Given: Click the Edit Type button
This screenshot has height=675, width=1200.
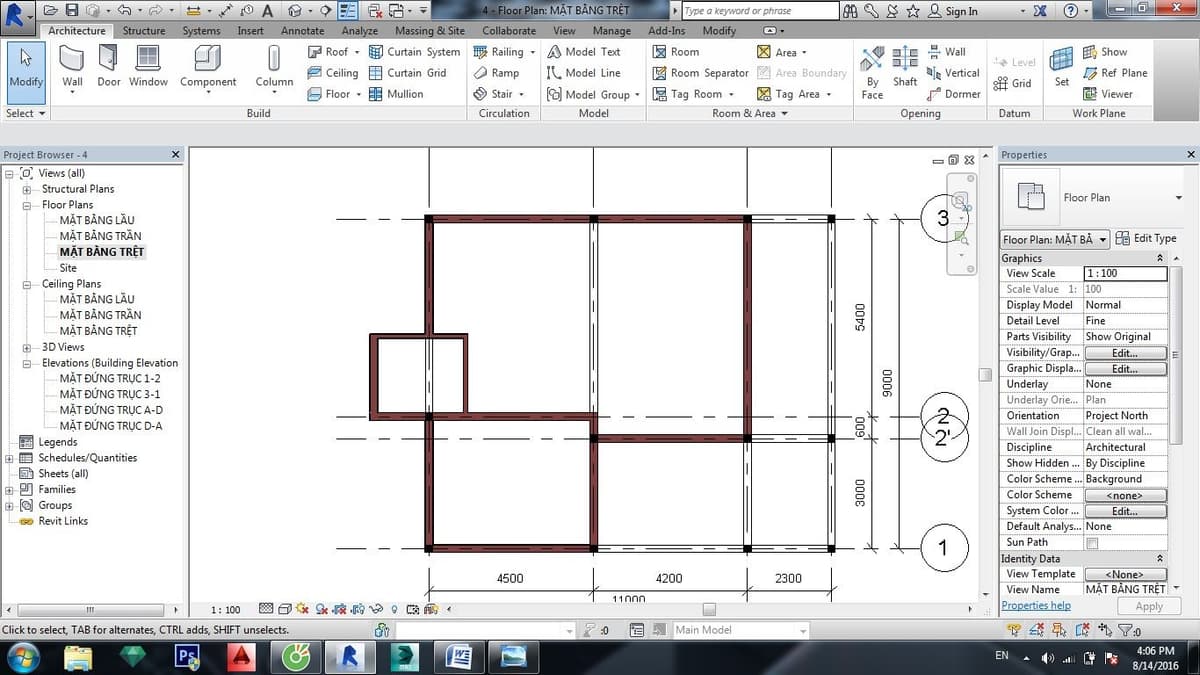Looking at the screenshot, I should (1146, 239).
